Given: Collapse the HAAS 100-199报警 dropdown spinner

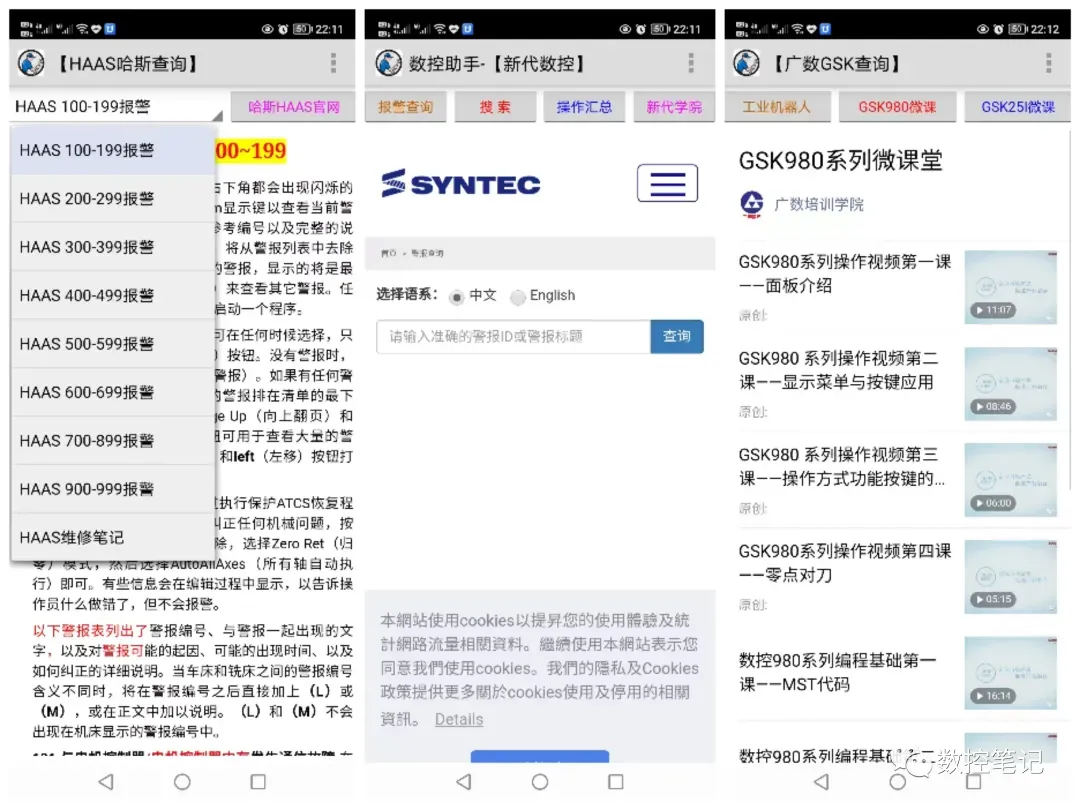Looking at the screenshot, I should point(117,107).
